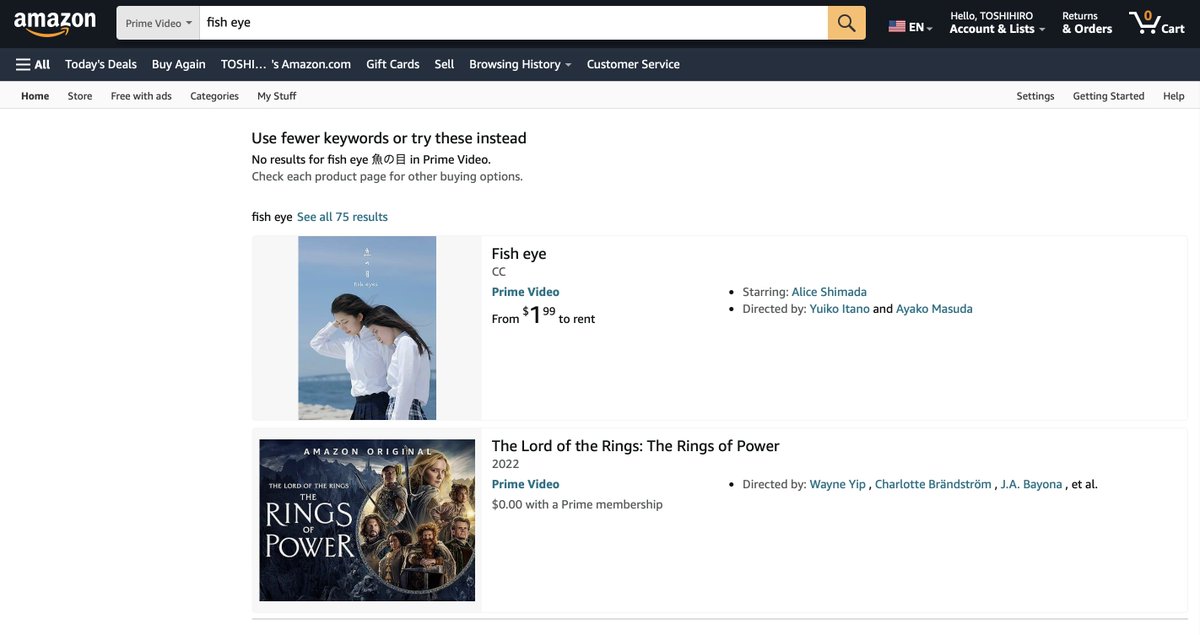Click the search magnifier button
The height and width of the screenshot is (635, 1200).
[846, 22]
